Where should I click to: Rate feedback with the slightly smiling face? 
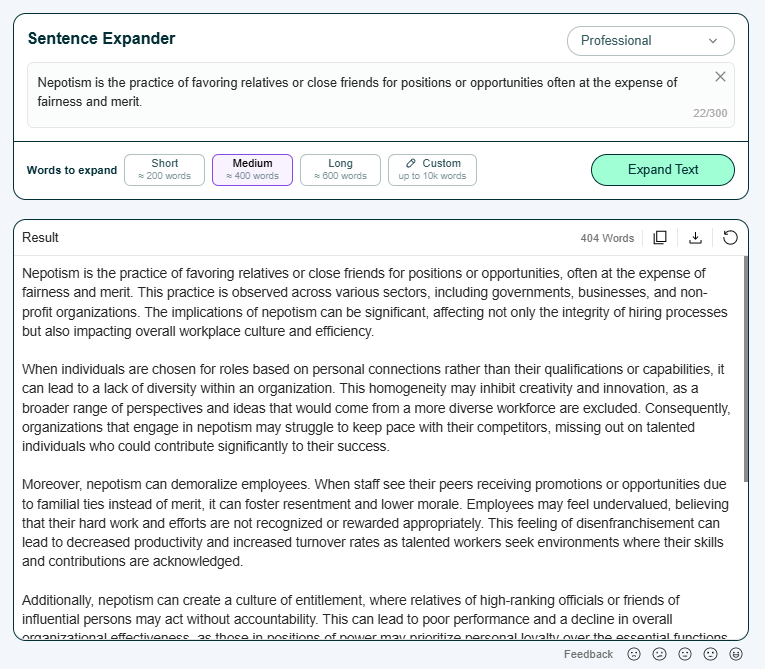(710, 654)
